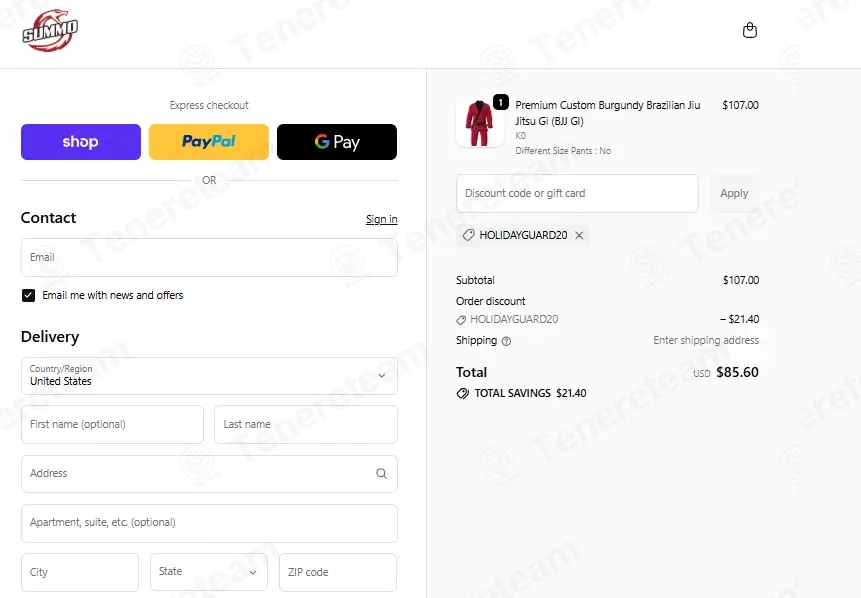Expand the Country/Region dropdown
Screen dimensions: 861x598
[x=209, y=376]
